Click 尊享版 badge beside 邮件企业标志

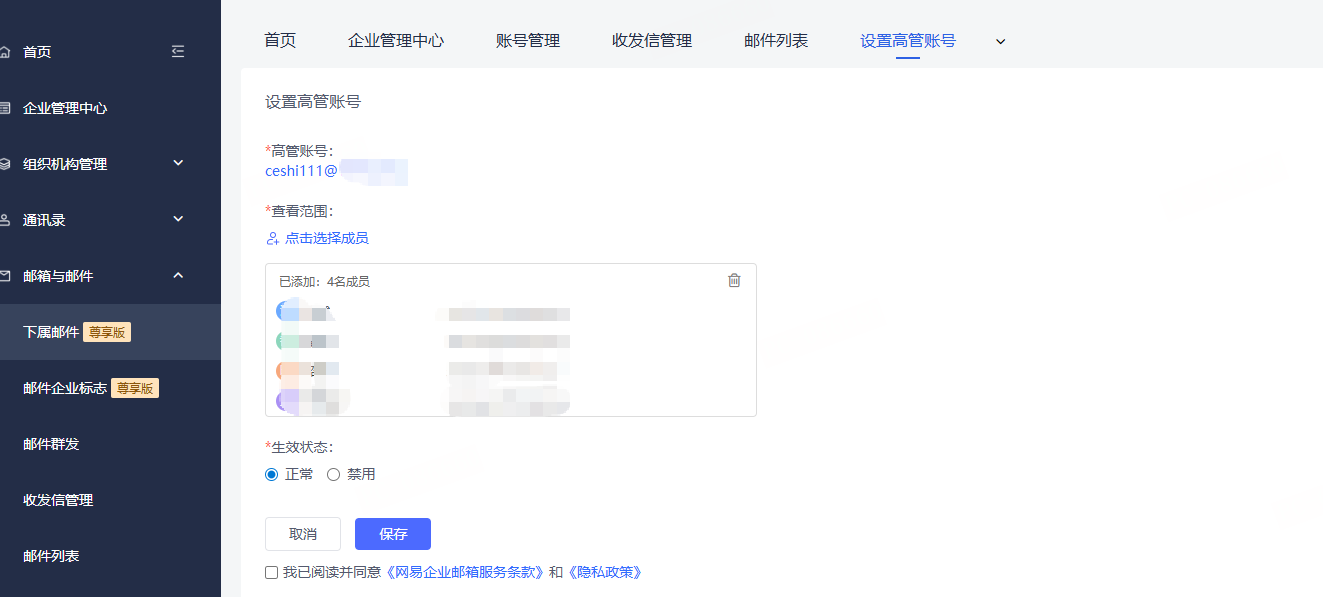pyautogui.click(x=135, y=388)
